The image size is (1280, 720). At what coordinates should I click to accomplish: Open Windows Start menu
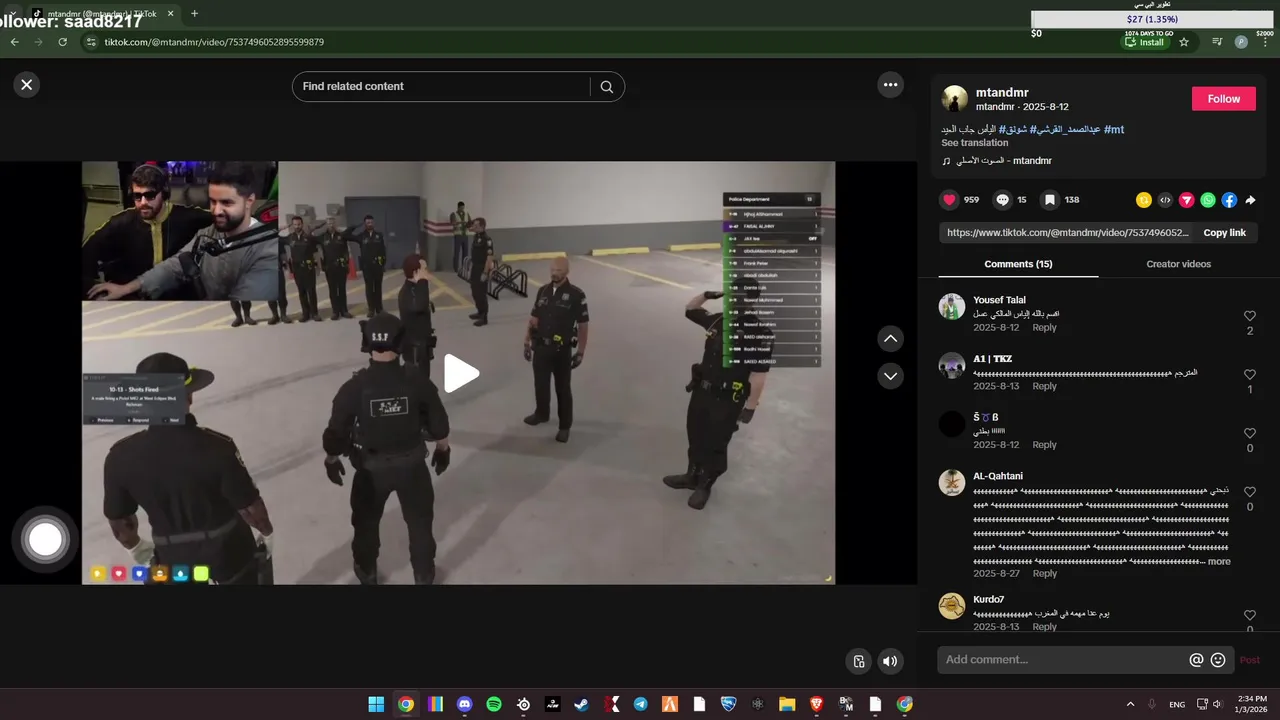point(376,704)
